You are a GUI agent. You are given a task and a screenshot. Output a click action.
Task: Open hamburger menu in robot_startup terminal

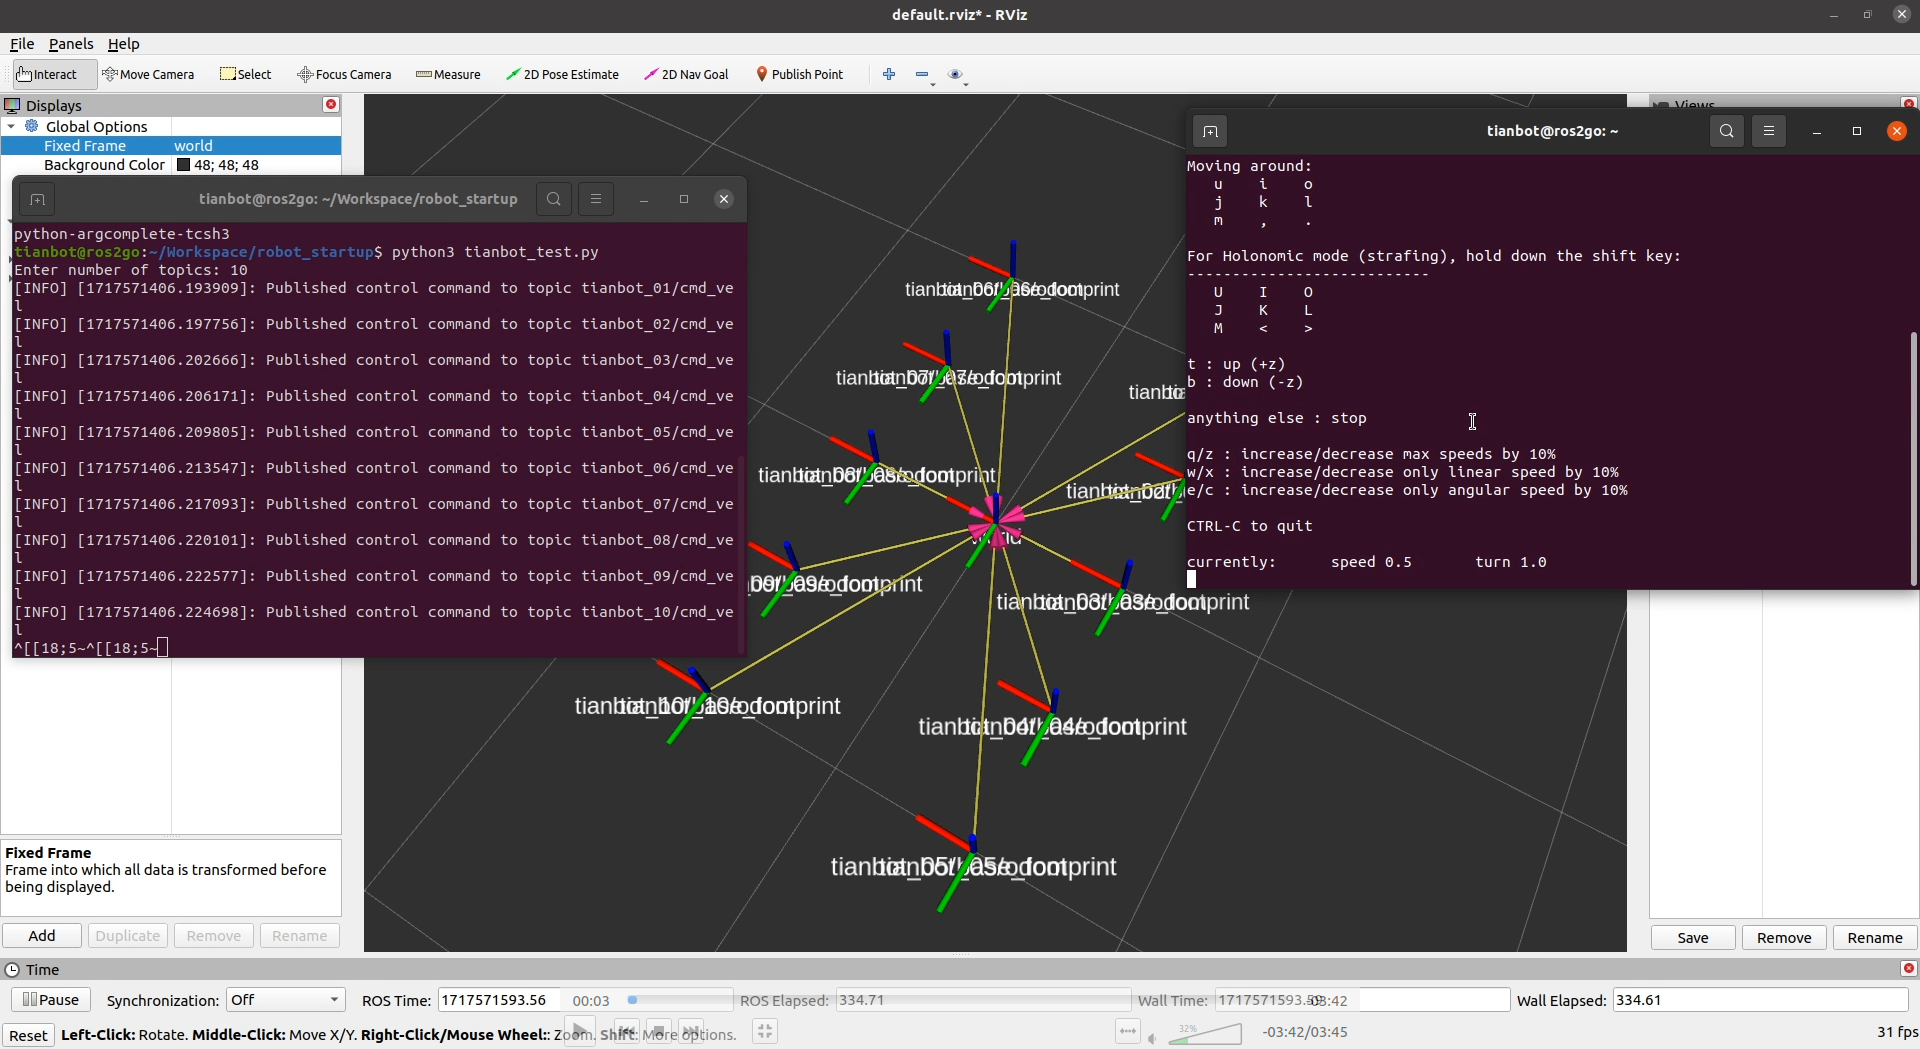click(x=596, y=199)
